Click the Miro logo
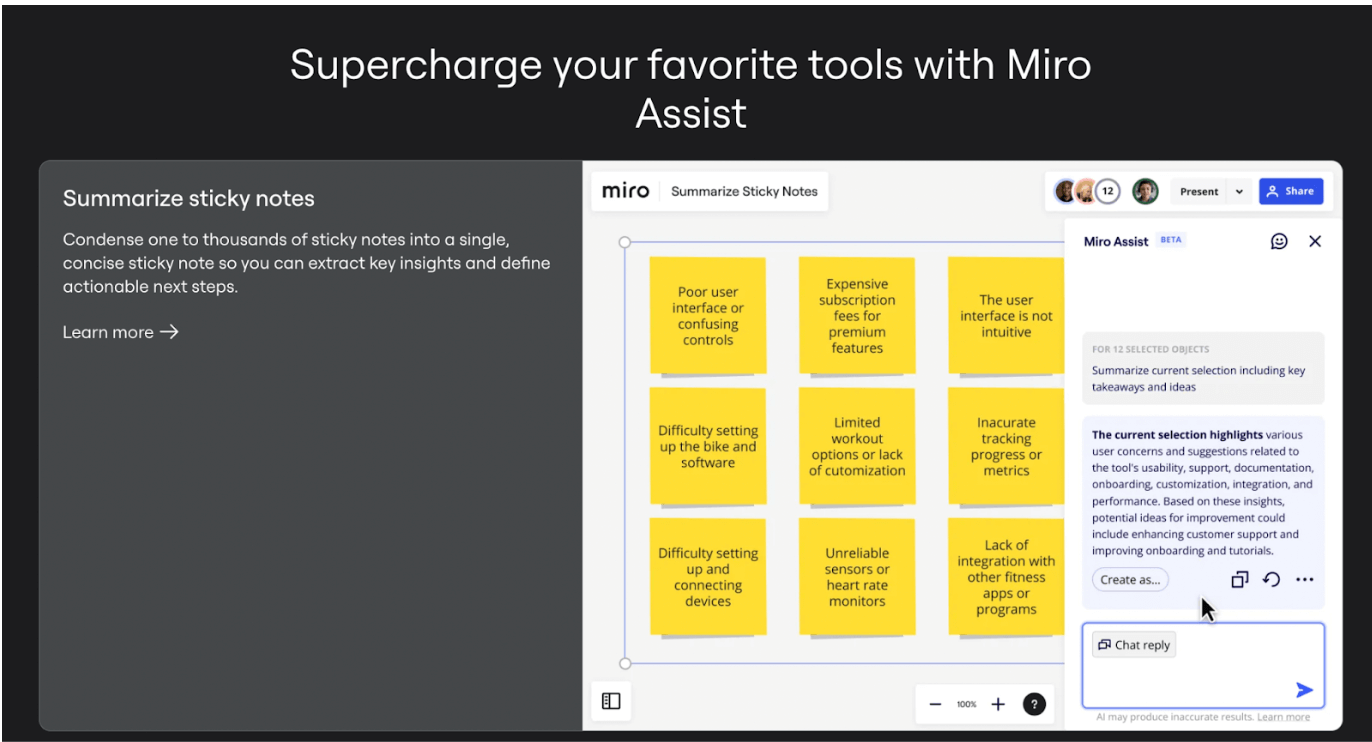This screenshot has width=1372, height=742. point(625,191)
